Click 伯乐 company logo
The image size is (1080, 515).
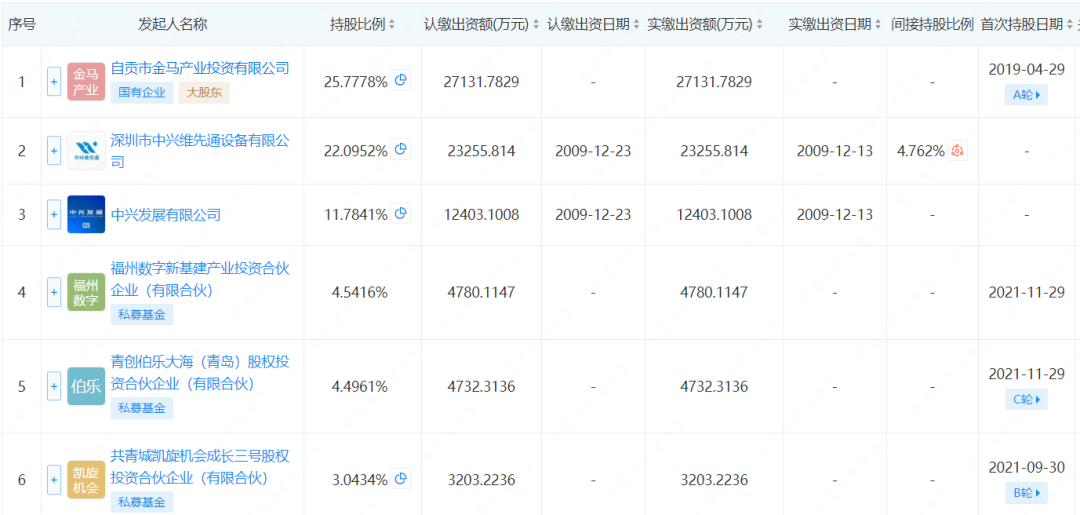click(86, 386)
